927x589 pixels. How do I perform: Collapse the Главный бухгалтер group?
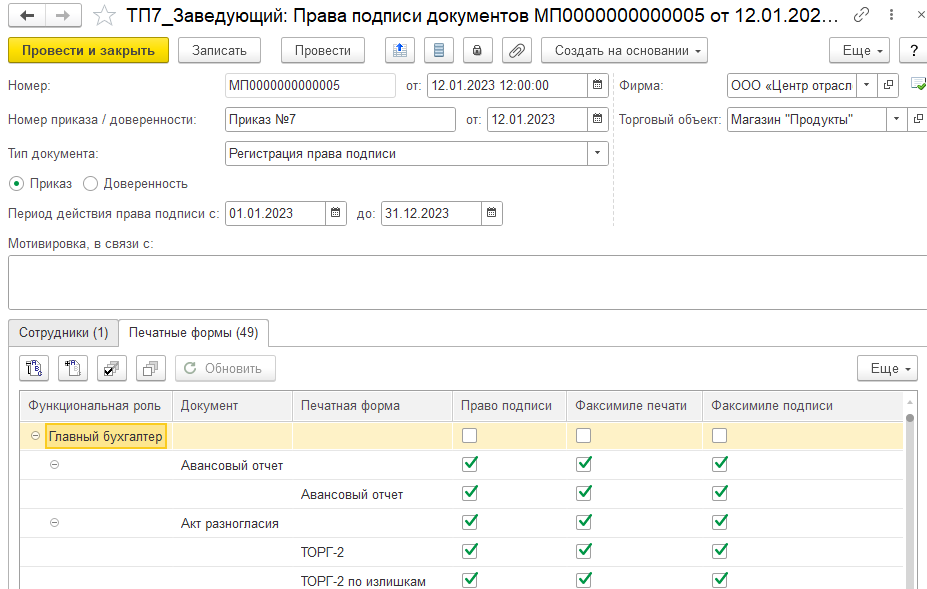click(36, 433)
